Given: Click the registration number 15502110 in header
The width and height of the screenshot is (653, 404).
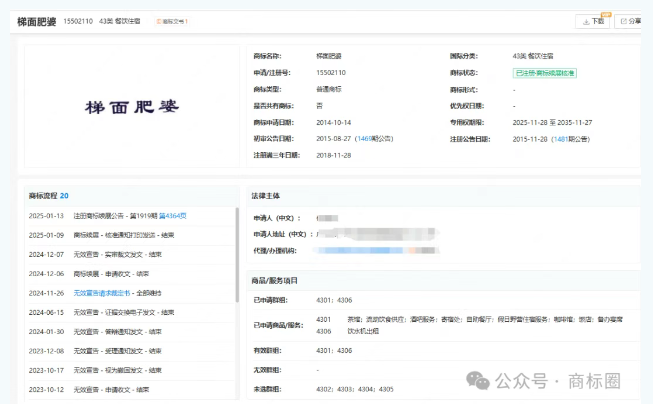Looking at the screenshot, I should [x=78, y=20].
